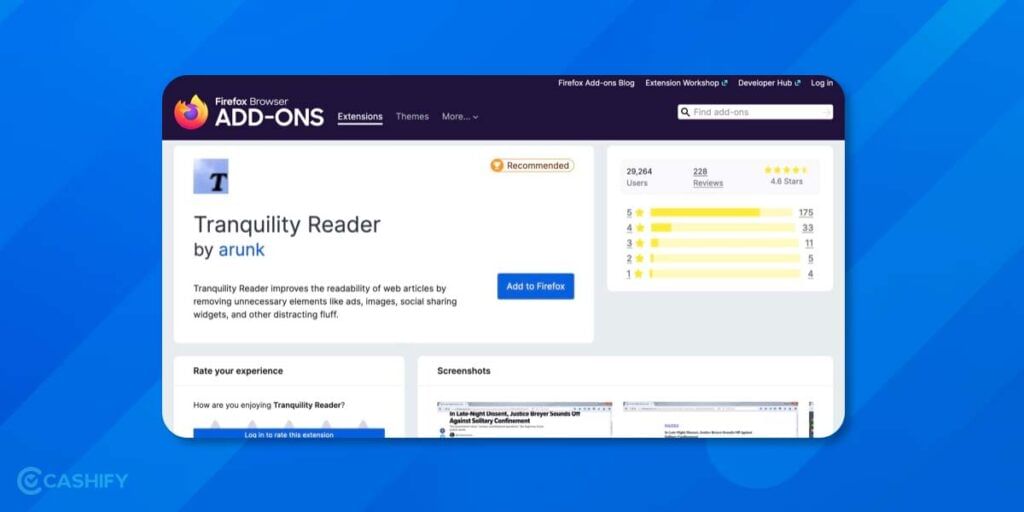This screenshot has height=512, width=1024.
Task: Click the 4.6 Stars rating display
Action: tap(786, 176)
